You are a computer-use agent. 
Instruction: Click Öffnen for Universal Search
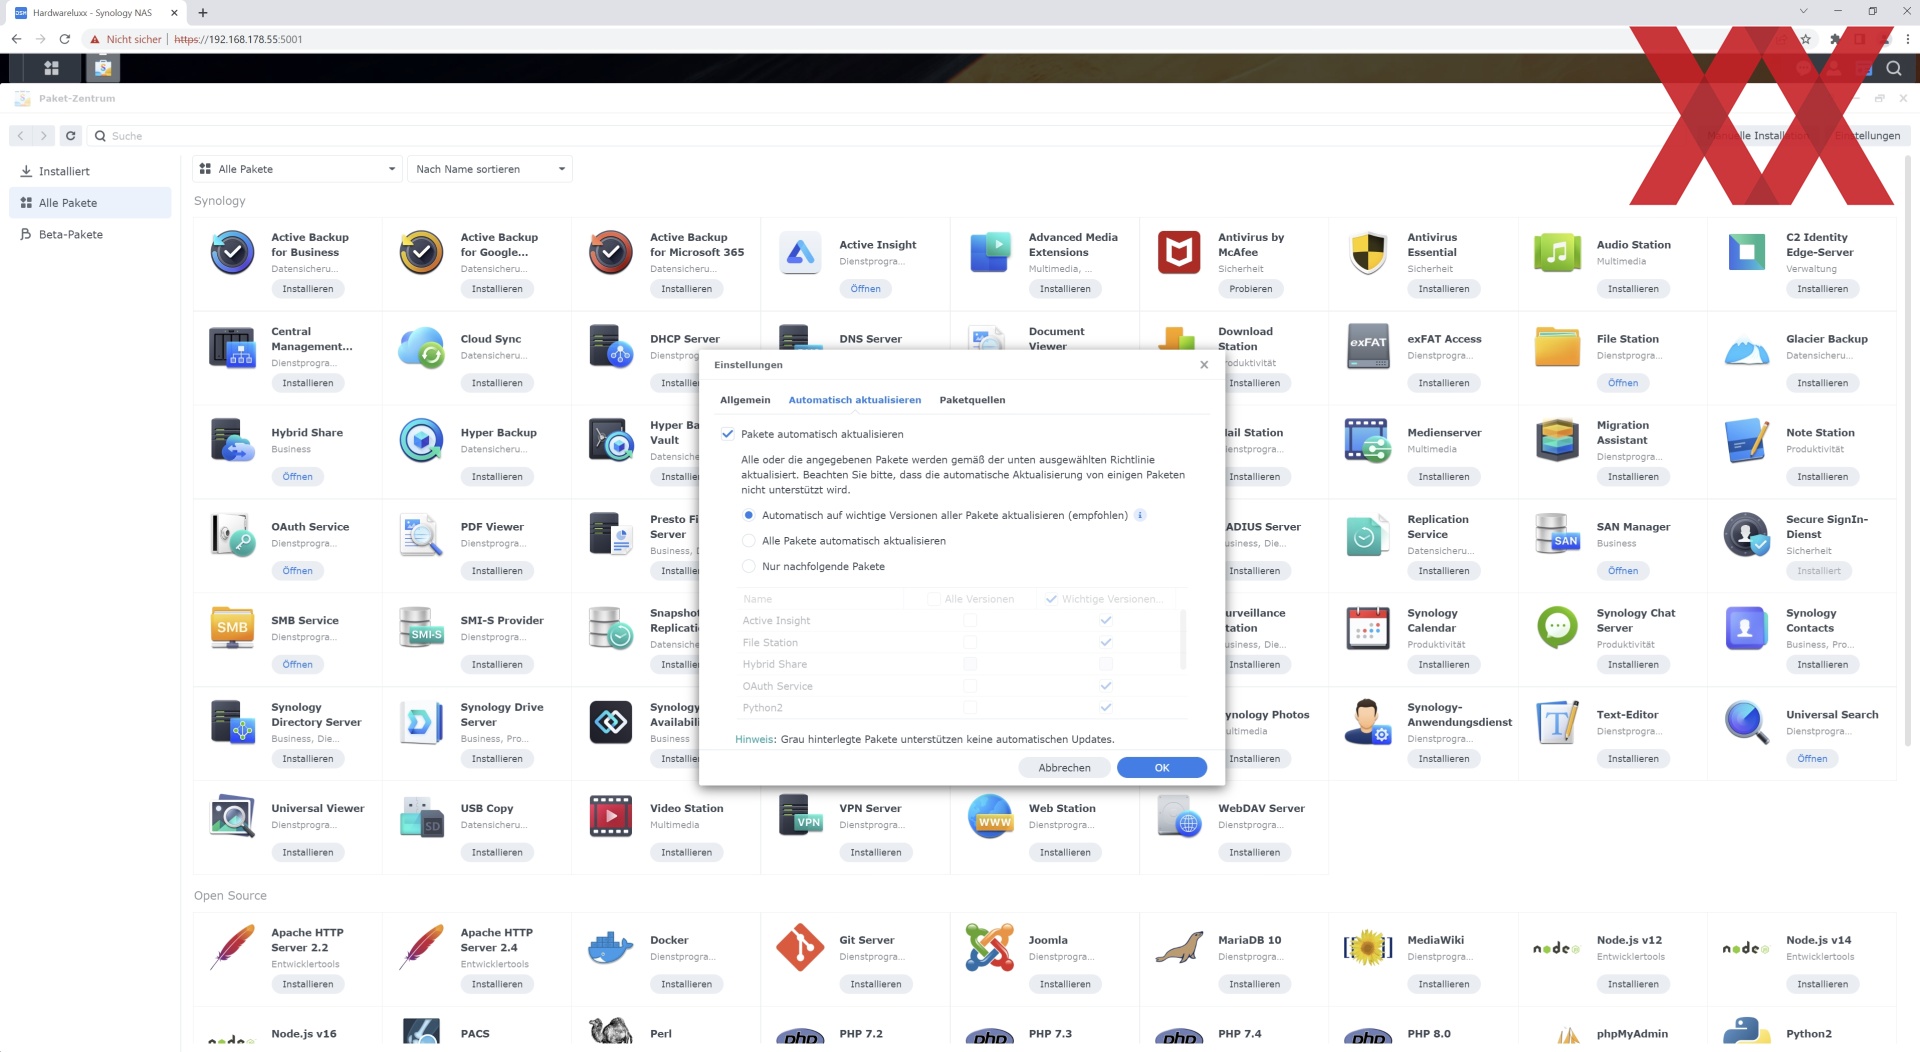(x=1812, y=759)
